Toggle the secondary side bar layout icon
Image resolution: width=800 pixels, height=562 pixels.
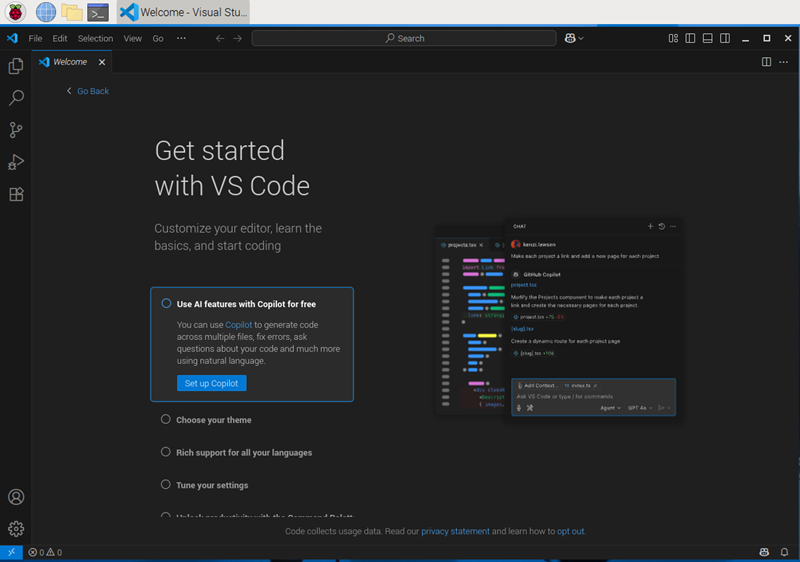click(725, 38)
